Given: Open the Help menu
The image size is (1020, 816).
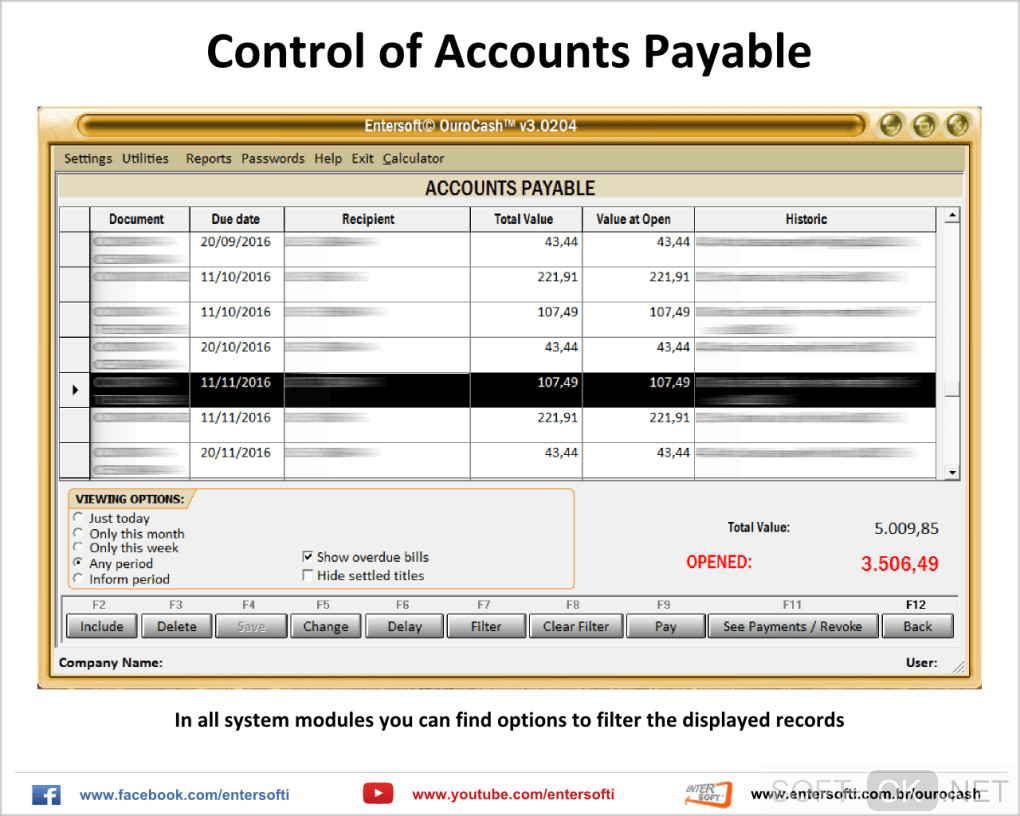Looking at the screenshot, I should click(x=328, y=158).
